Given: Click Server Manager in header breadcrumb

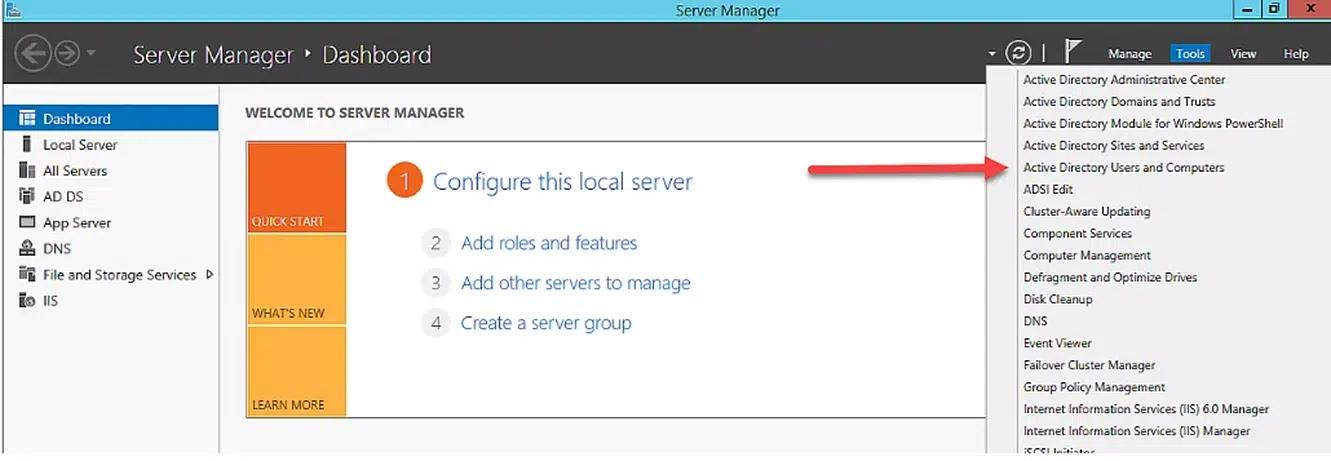Looking at the screenshot, I should 214,54.
